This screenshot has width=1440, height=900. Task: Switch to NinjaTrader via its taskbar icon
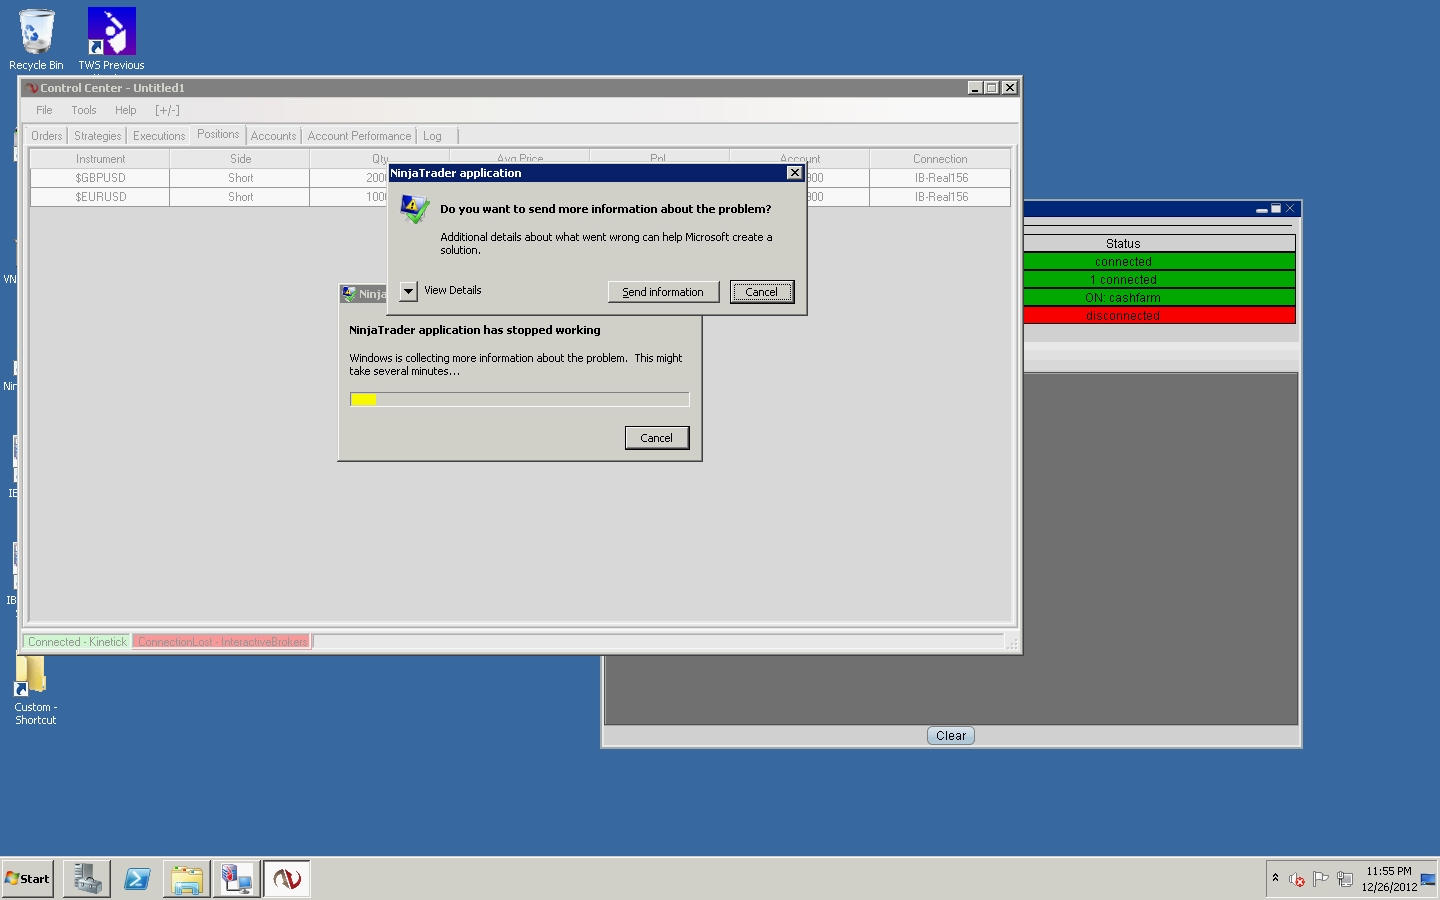[x=287, y=879]
